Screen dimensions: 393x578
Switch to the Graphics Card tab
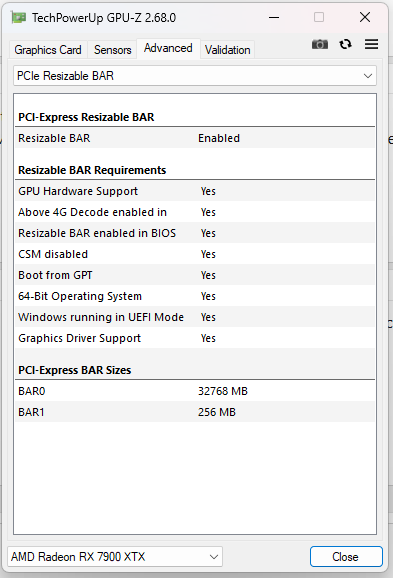48,50
